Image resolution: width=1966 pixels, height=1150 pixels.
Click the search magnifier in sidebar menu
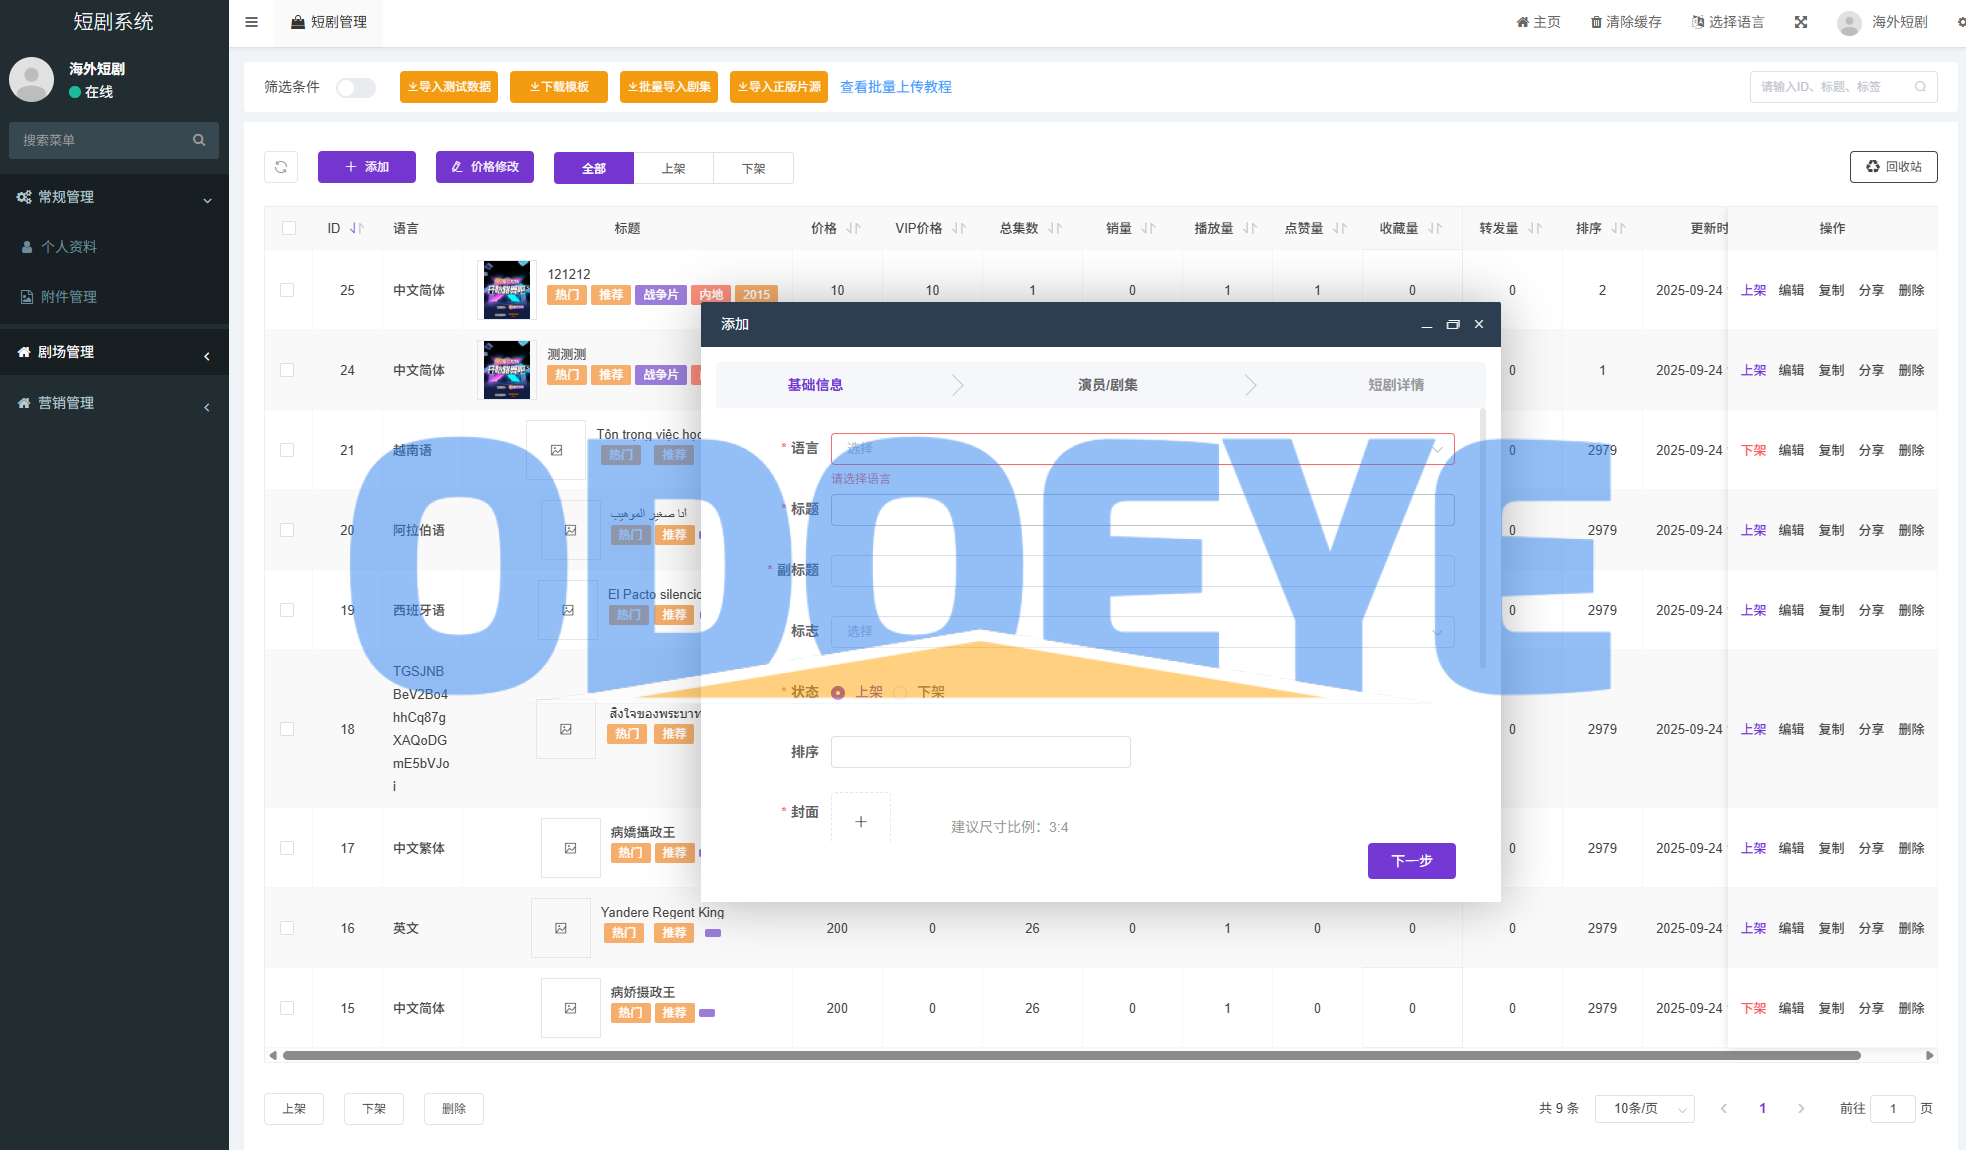pos(199,140)
